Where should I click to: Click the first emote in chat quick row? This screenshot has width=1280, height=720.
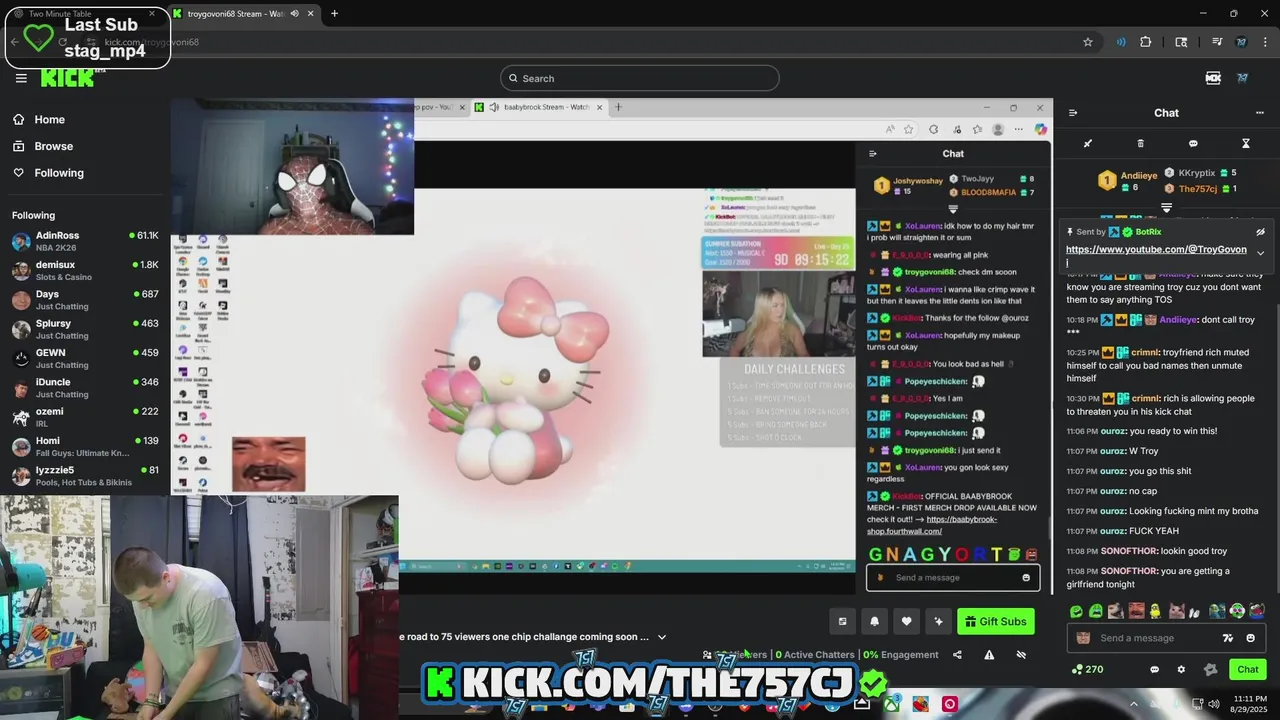(x=1076, y=611)
